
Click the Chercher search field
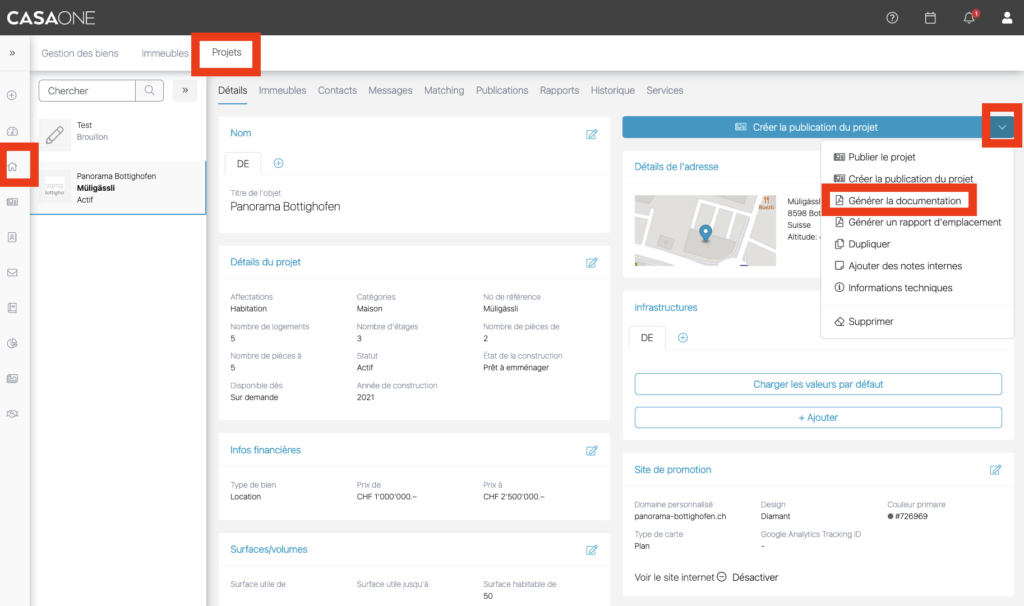point(88,91)
